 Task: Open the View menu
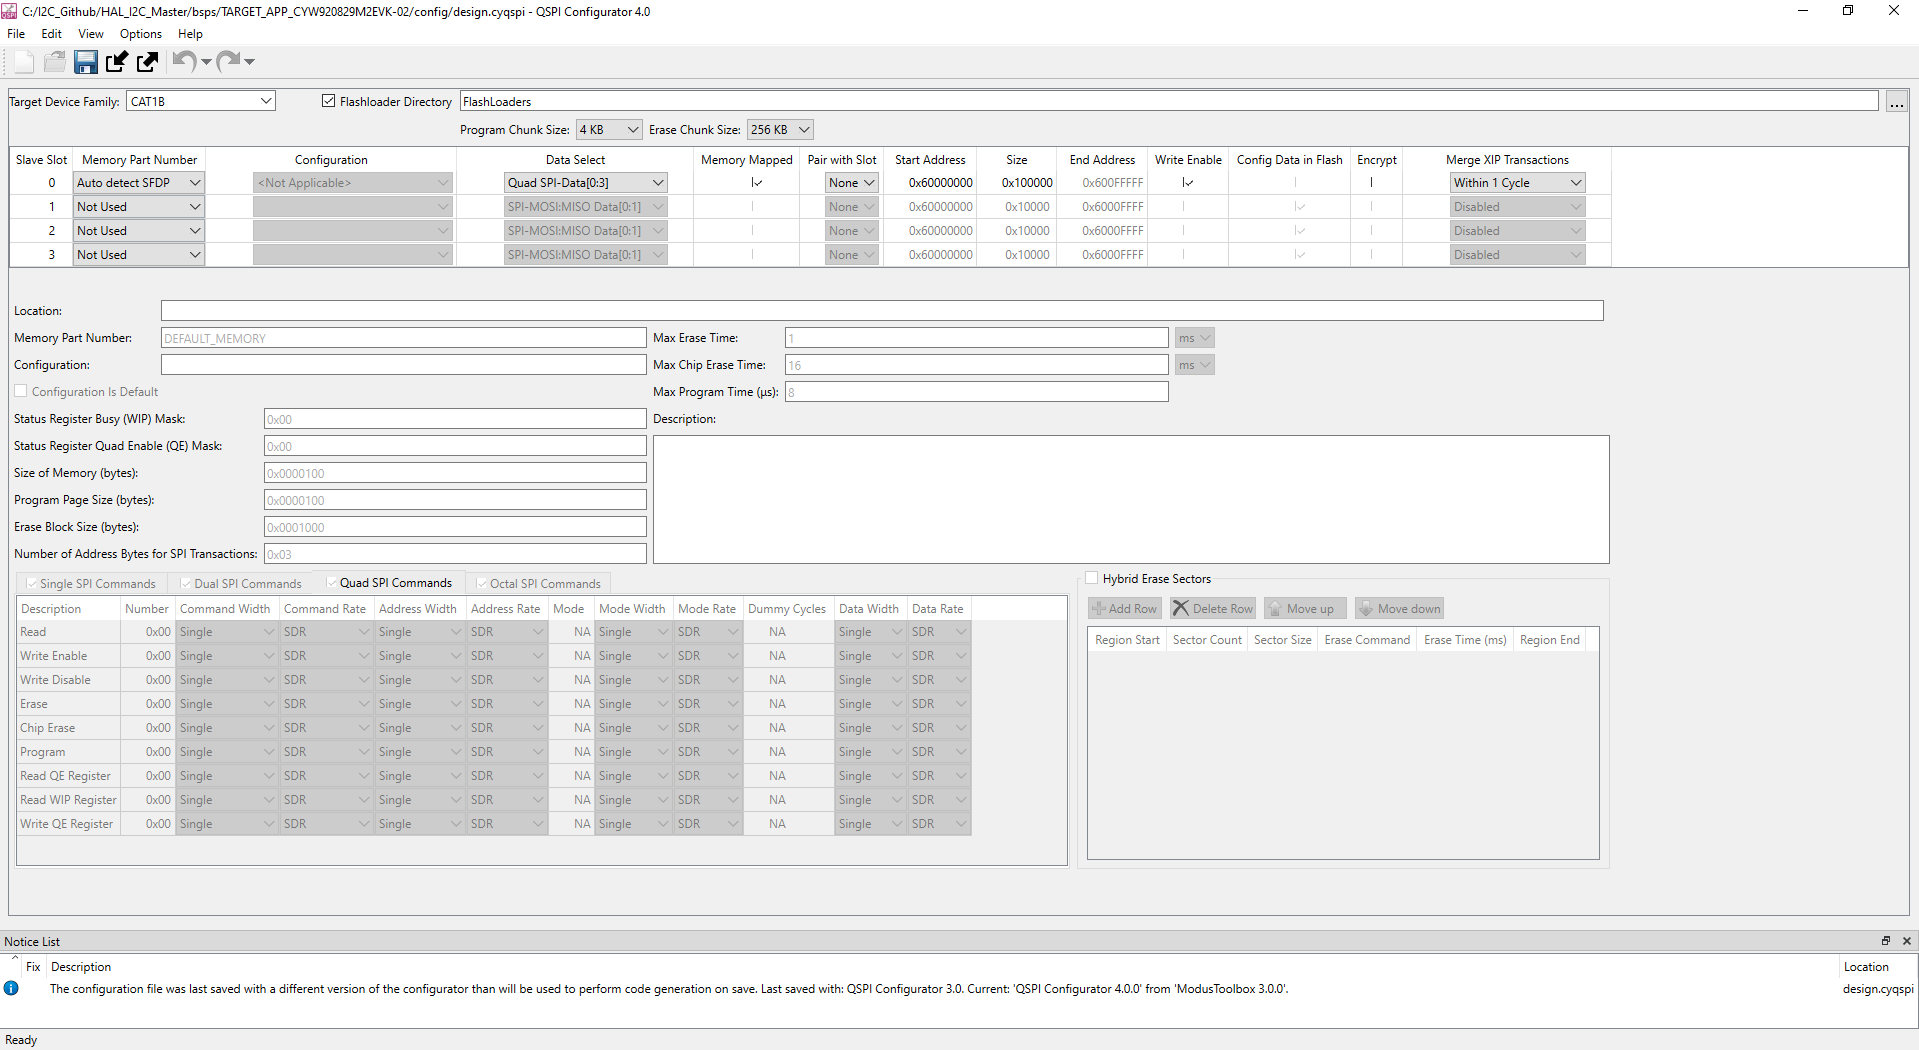(91, 34)
